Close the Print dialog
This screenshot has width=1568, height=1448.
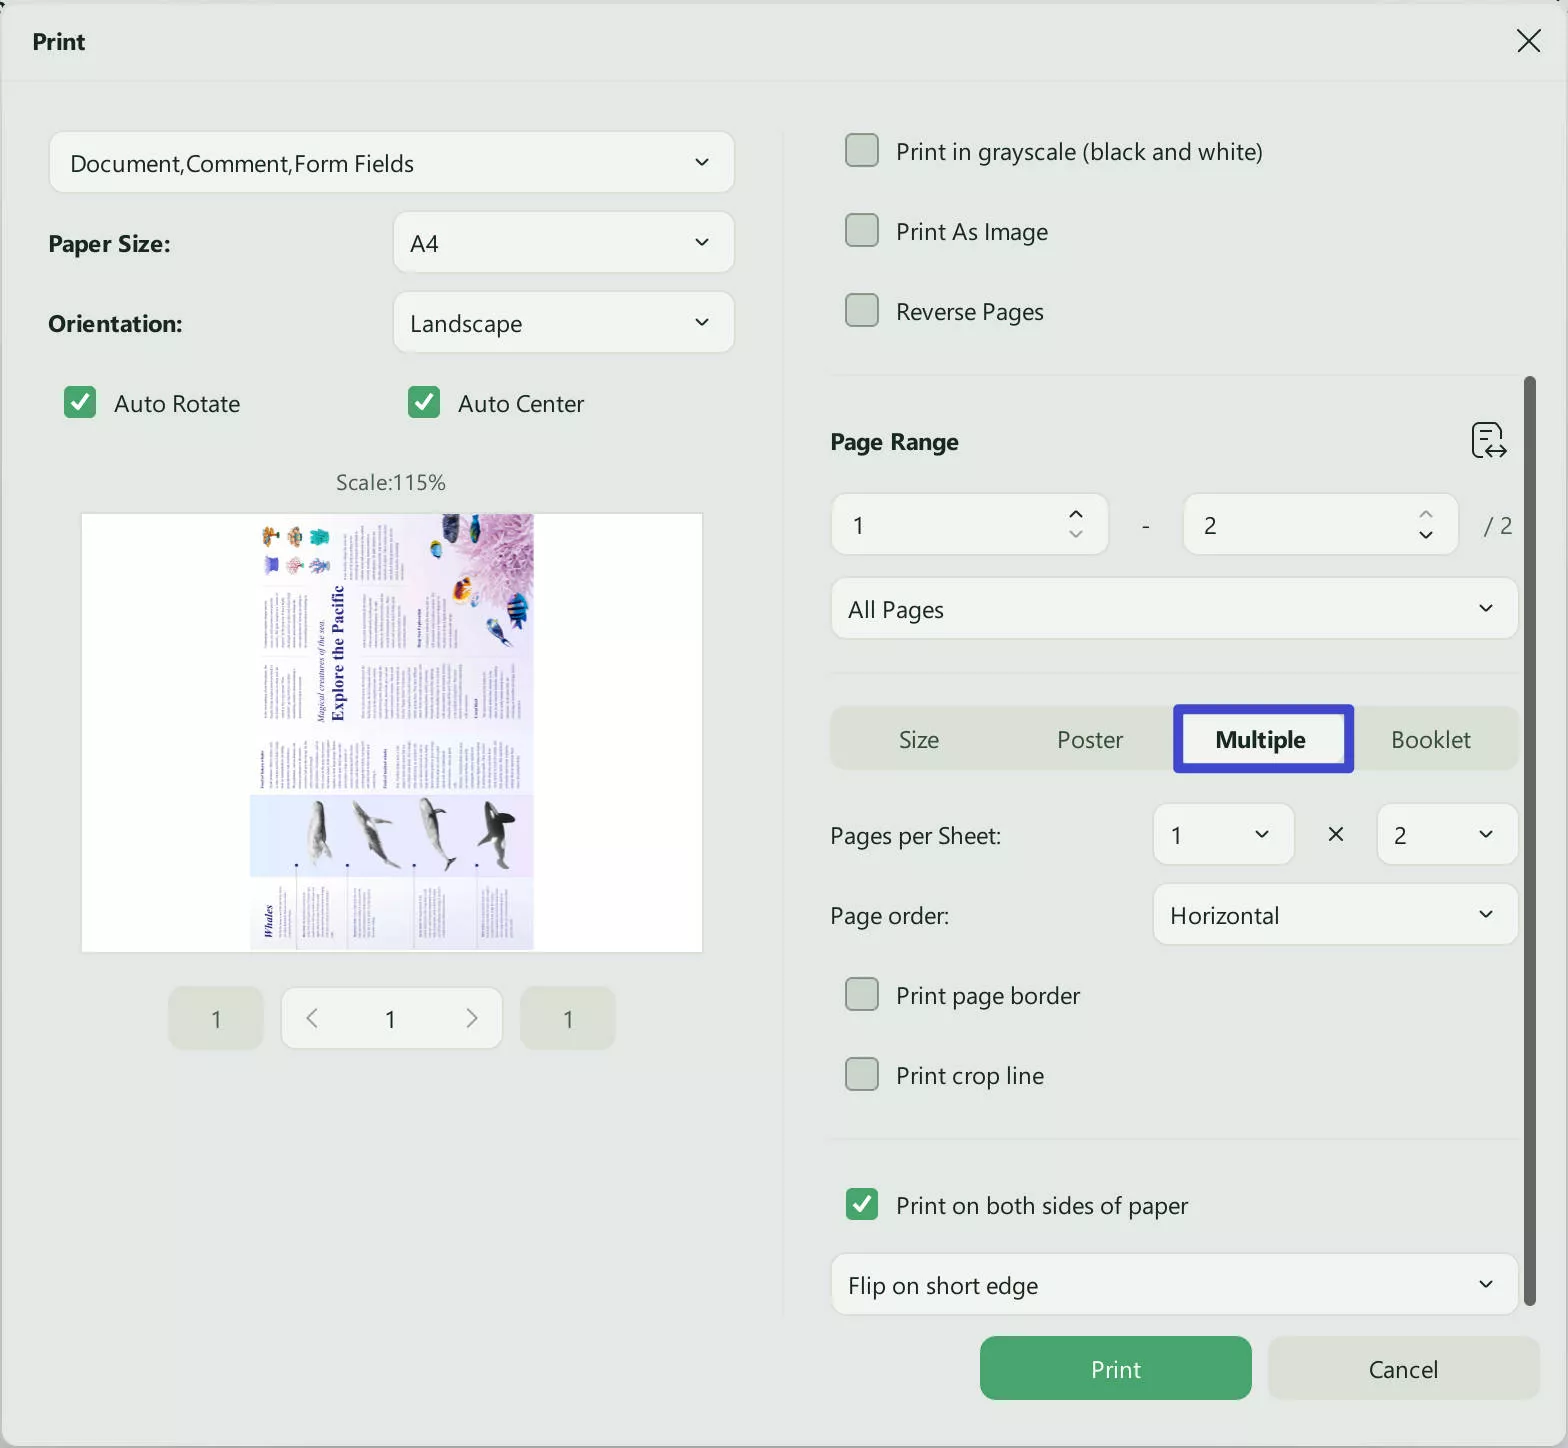1528,41
